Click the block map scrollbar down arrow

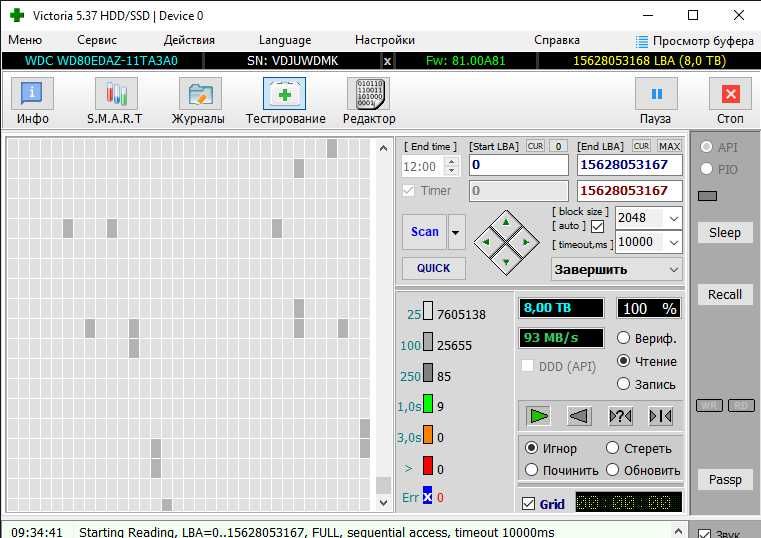pyautogui.click(x=383, y=503)
